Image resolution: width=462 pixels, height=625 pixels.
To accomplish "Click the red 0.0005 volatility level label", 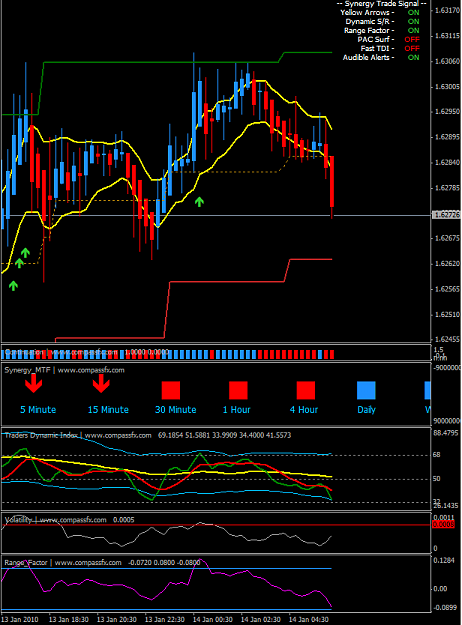I will (x=444, y=525).
